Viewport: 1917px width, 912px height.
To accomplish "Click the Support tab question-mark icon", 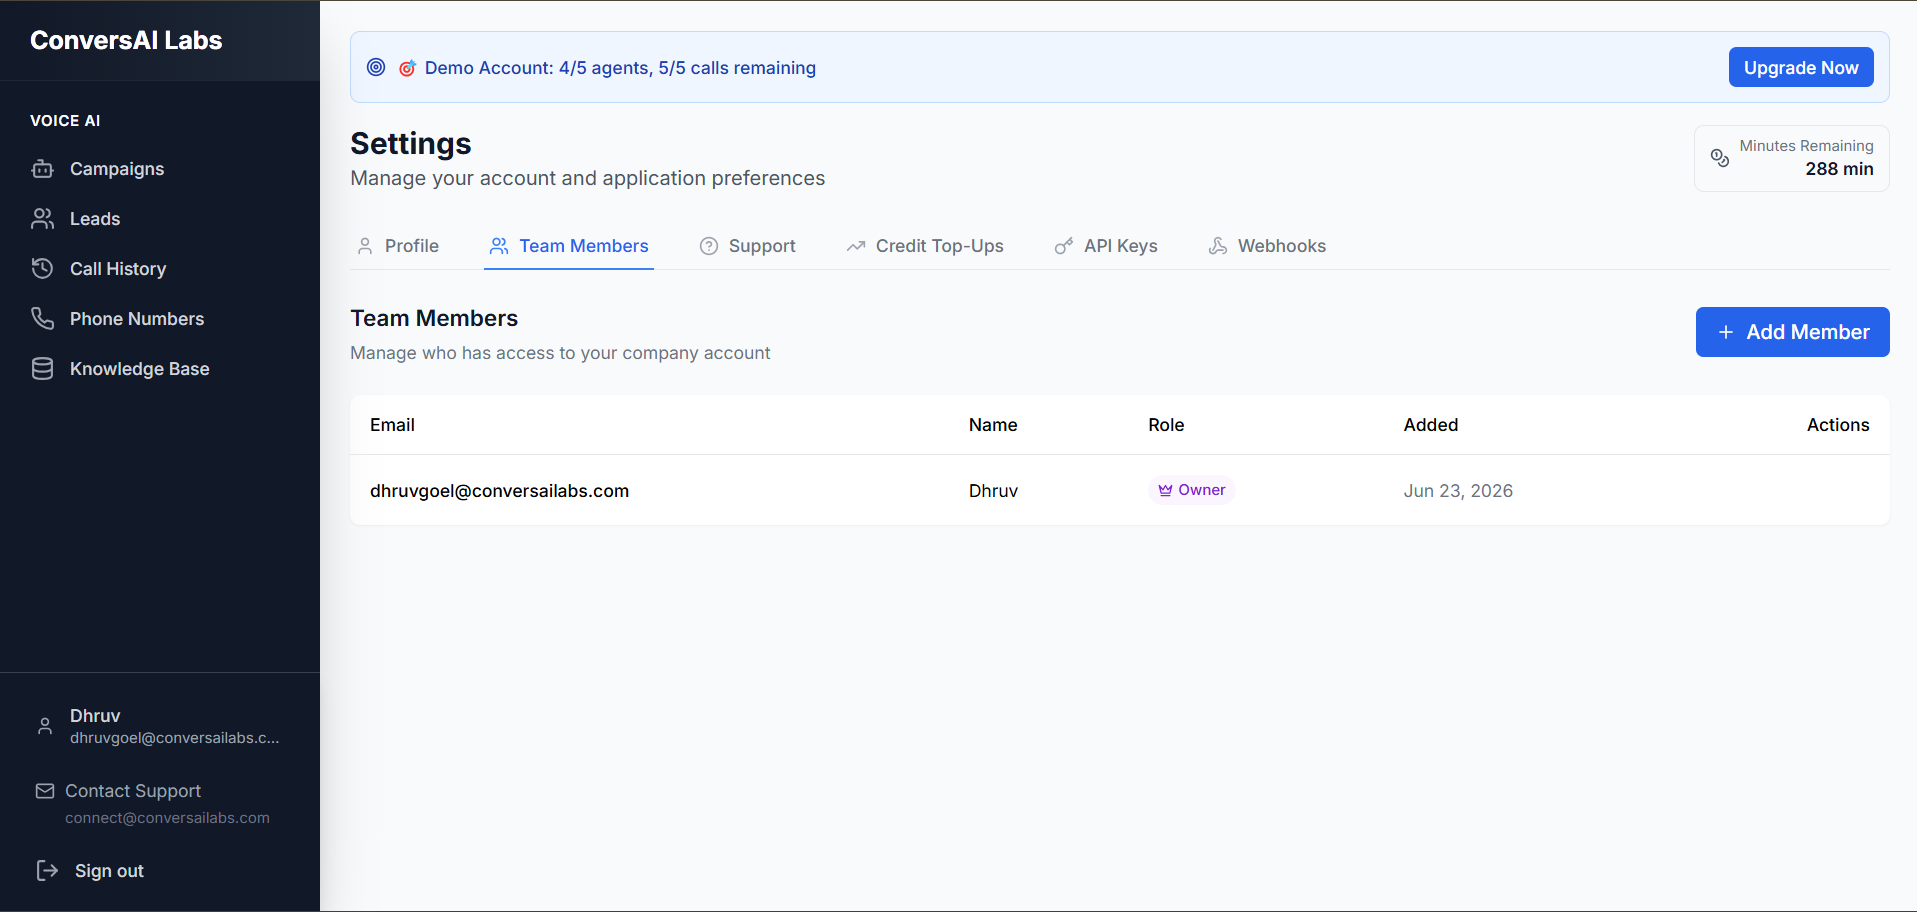I will coord(709,246).
